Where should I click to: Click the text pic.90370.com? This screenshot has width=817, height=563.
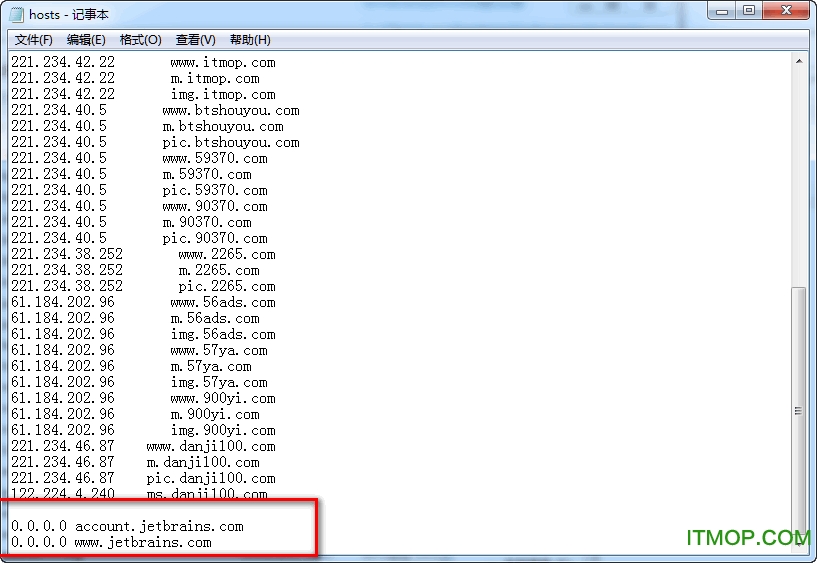(215, 239)
